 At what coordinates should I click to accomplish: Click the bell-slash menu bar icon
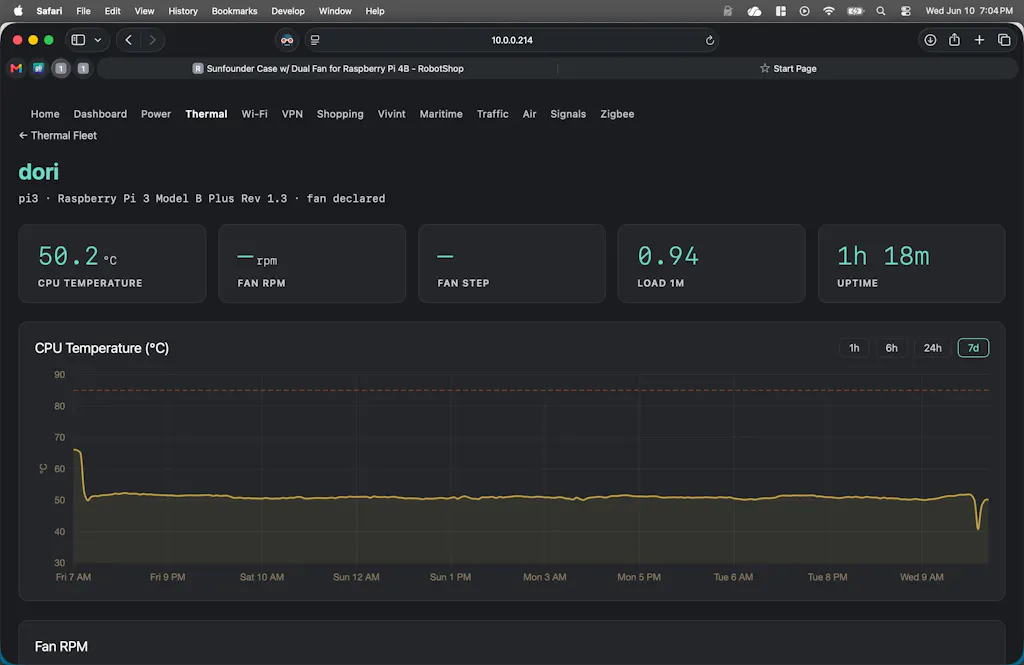[x=728, y=11]
